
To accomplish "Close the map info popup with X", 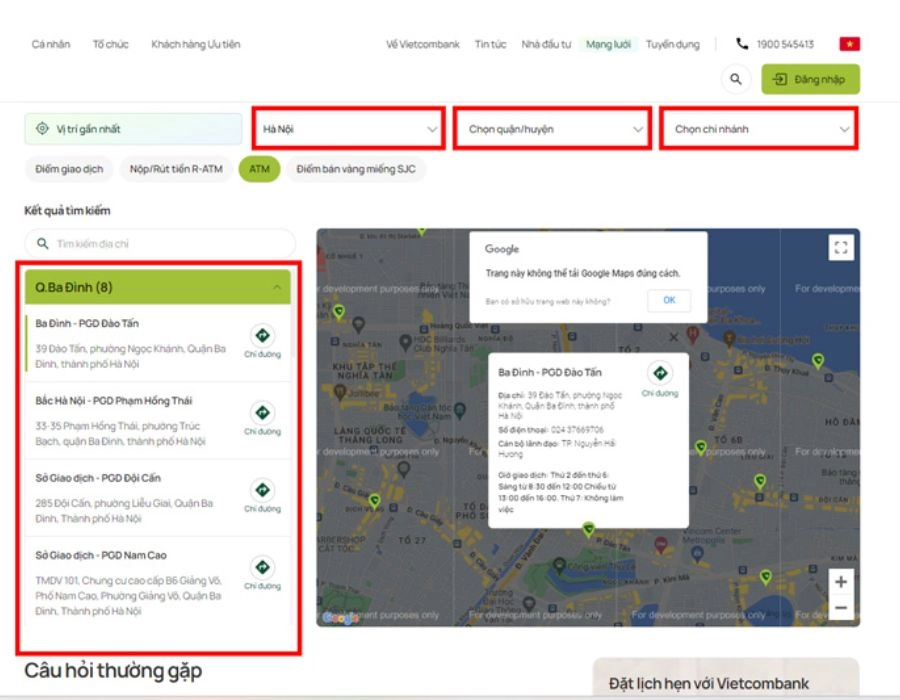I will coord(673,337).
